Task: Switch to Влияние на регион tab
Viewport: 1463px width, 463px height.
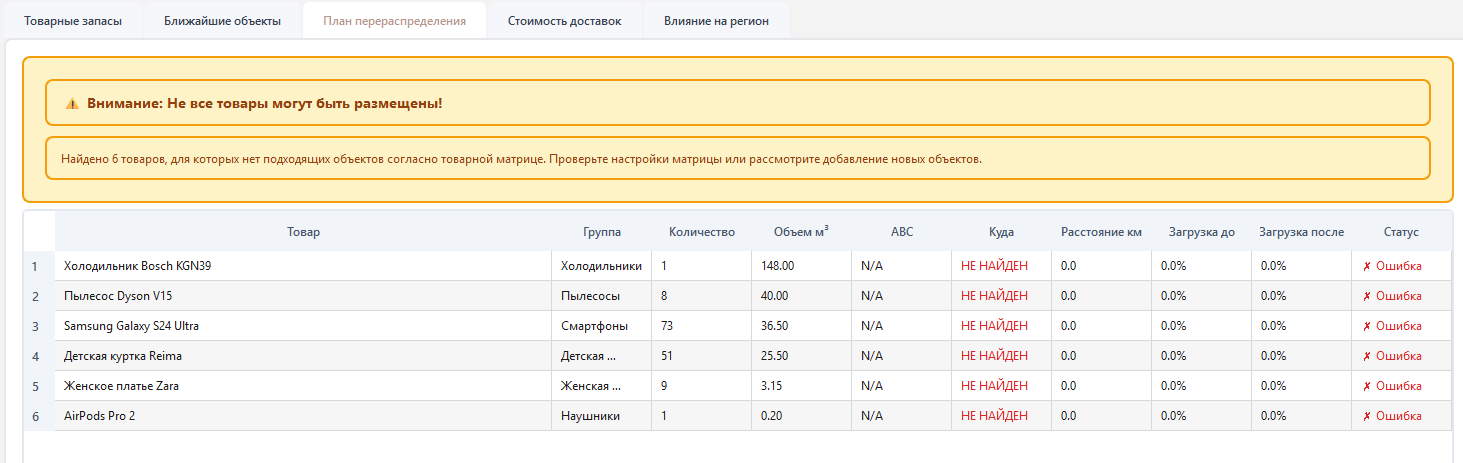Action: pos(716,21)
